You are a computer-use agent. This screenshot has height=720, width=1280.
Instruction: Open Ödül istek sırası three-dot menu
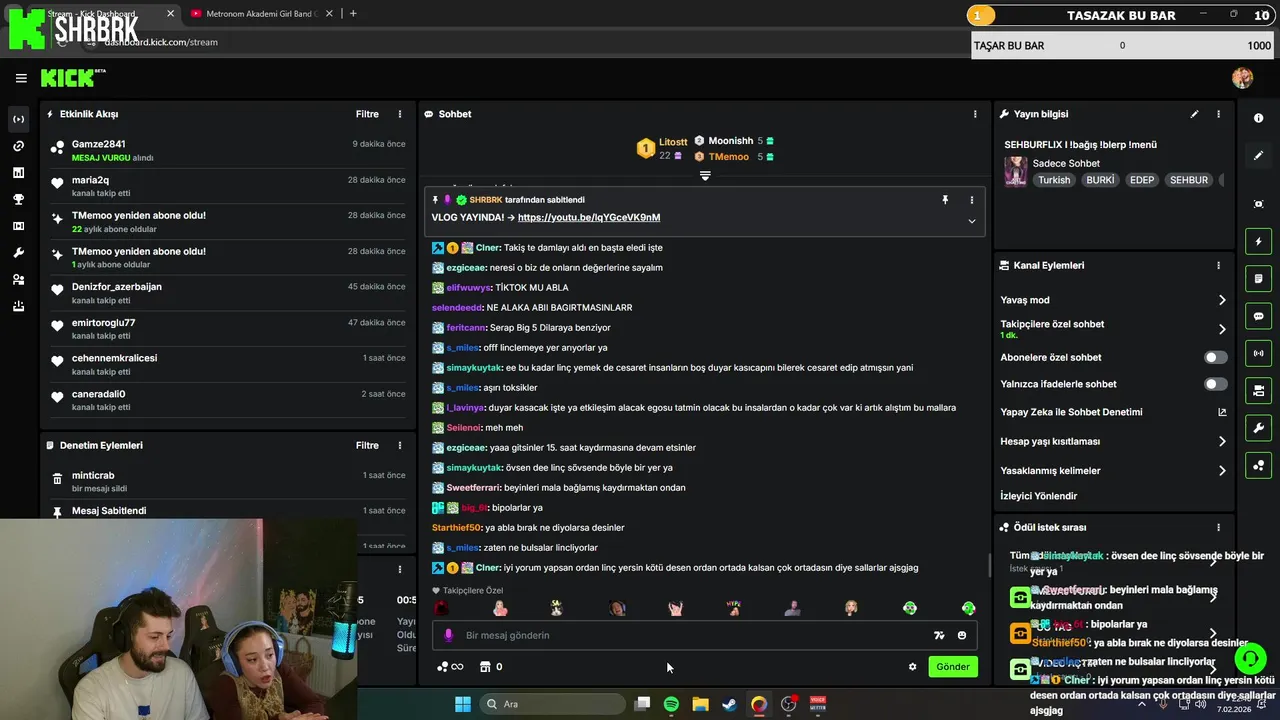(1218, 527)
